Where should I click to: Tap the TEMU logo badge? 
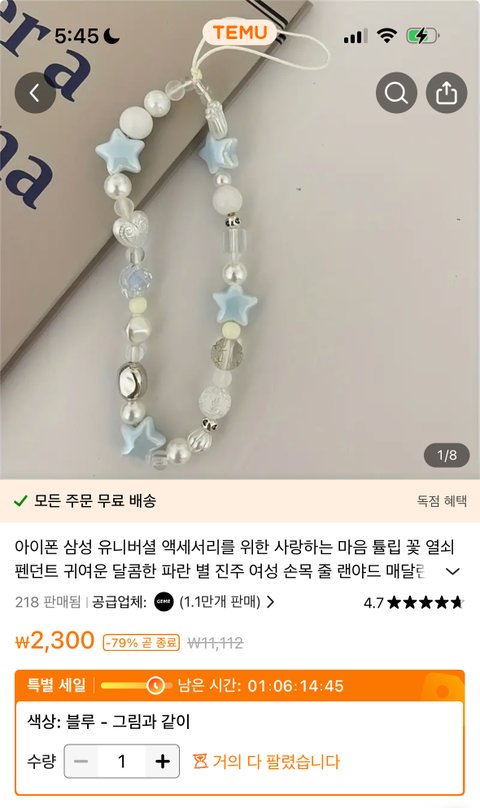(x=240, y=32)
